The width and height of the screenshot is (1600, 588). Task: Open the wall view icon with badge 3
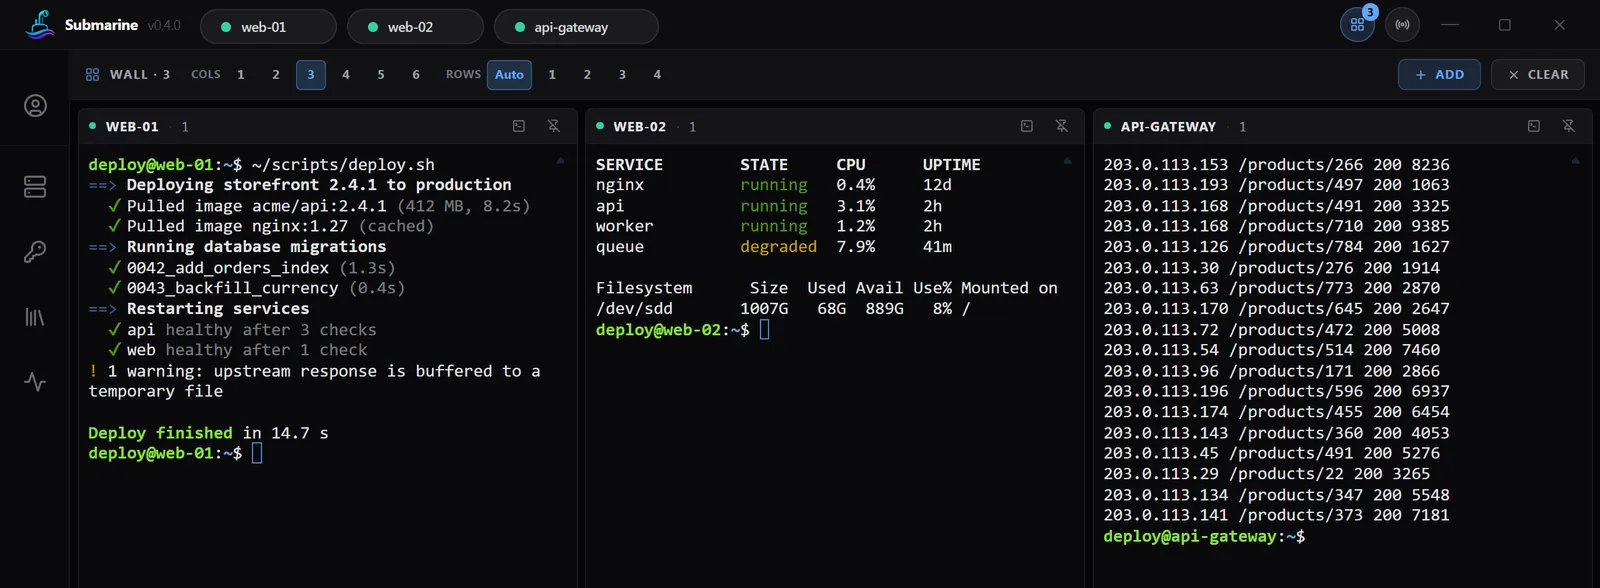[x=1357, y=25]
